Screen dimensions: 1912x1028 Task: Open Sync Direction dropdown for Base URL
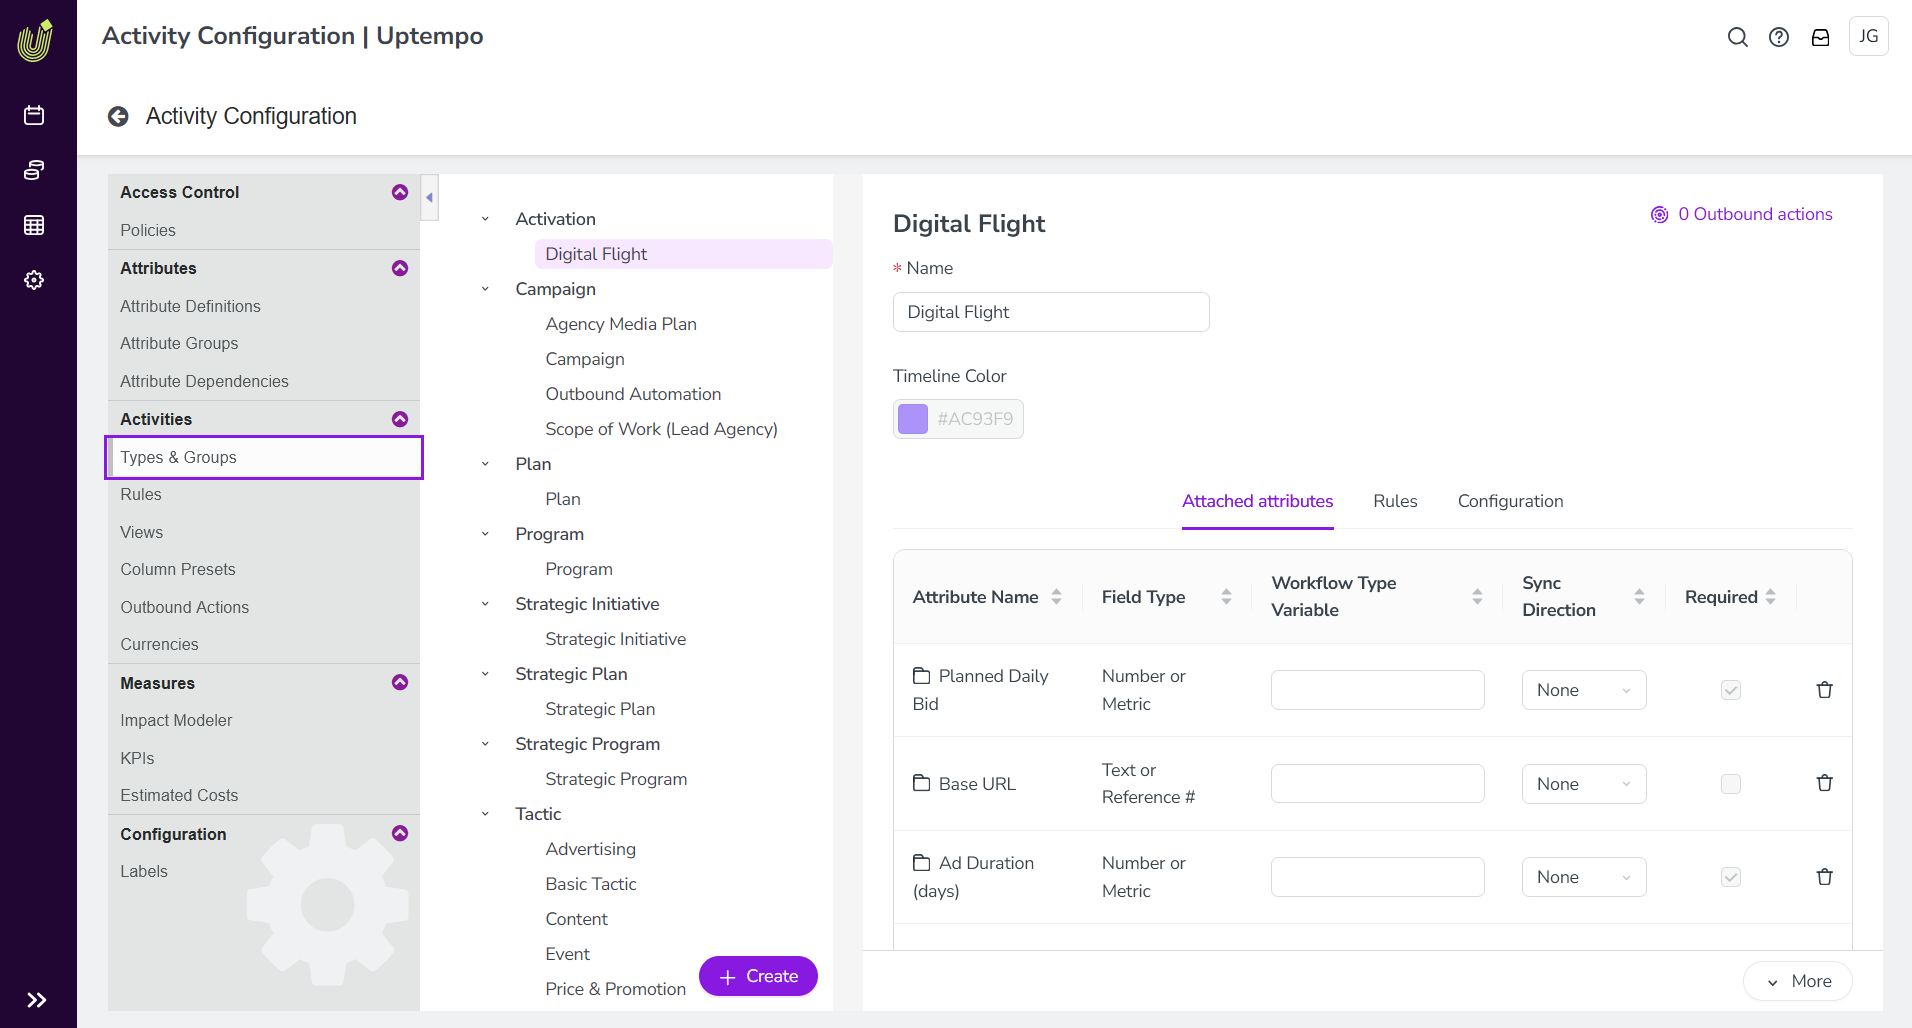tap(1584, 784)
